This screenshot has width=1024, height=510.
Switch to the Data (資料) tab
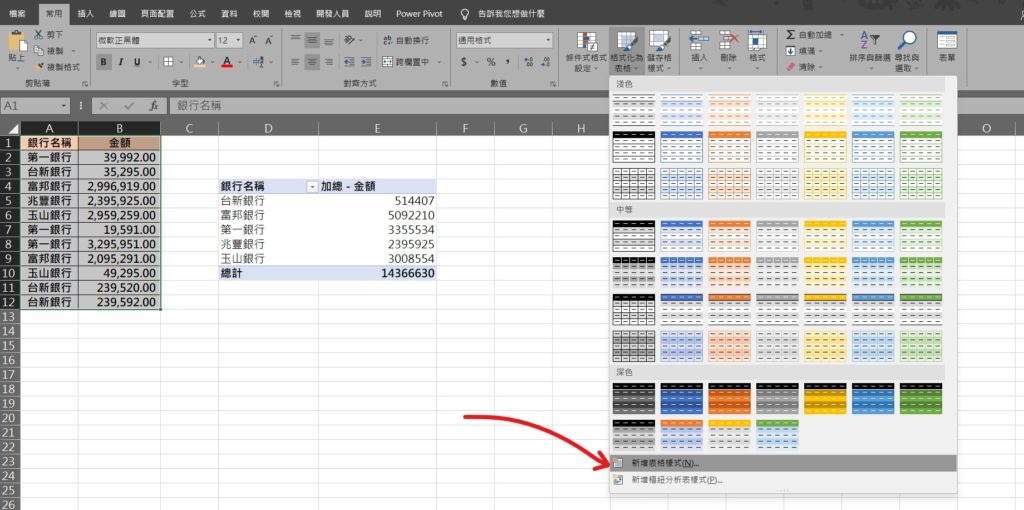pyautogui.click(x=229, y=13)
